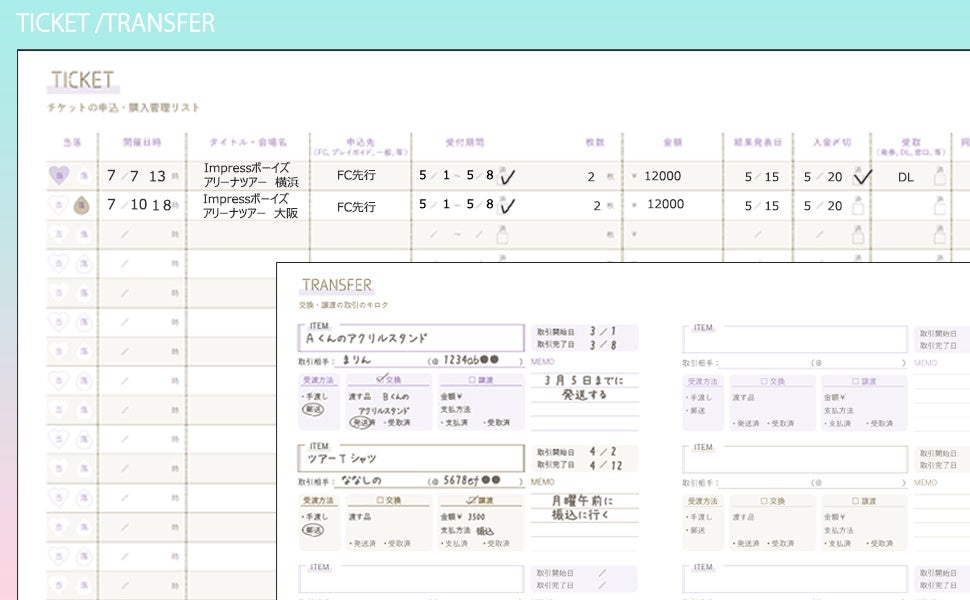Click the 受付期間 column header
This screenshot has width=970, height=600.
pos(465,142)
